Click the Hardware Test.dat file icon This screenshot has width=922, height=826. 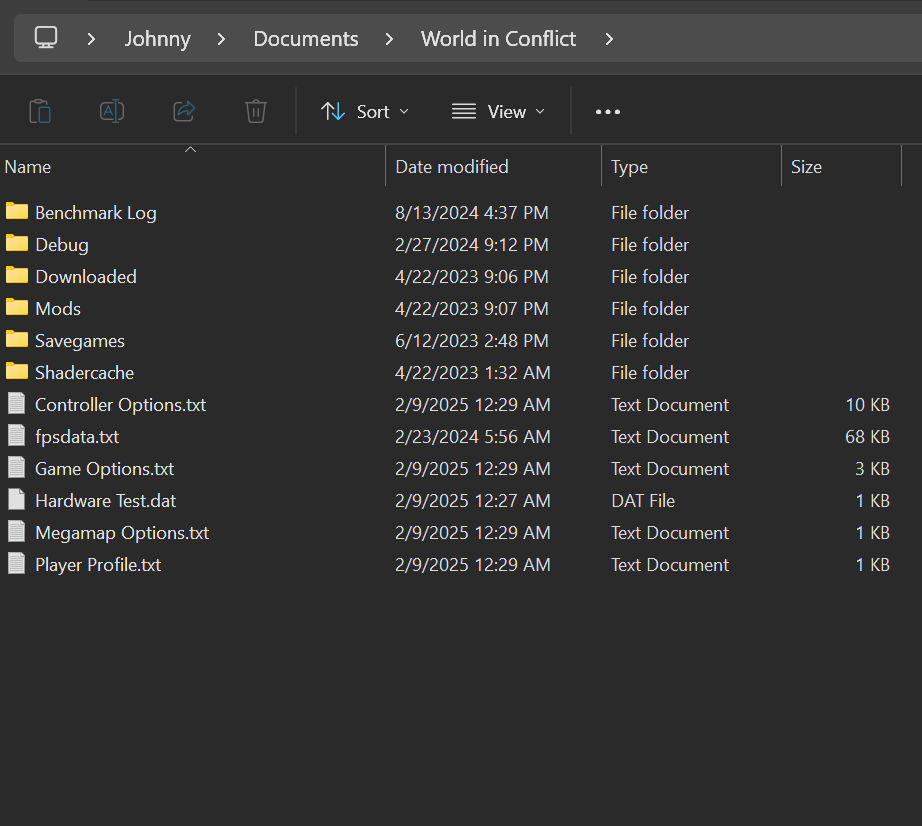click(16, 500)
